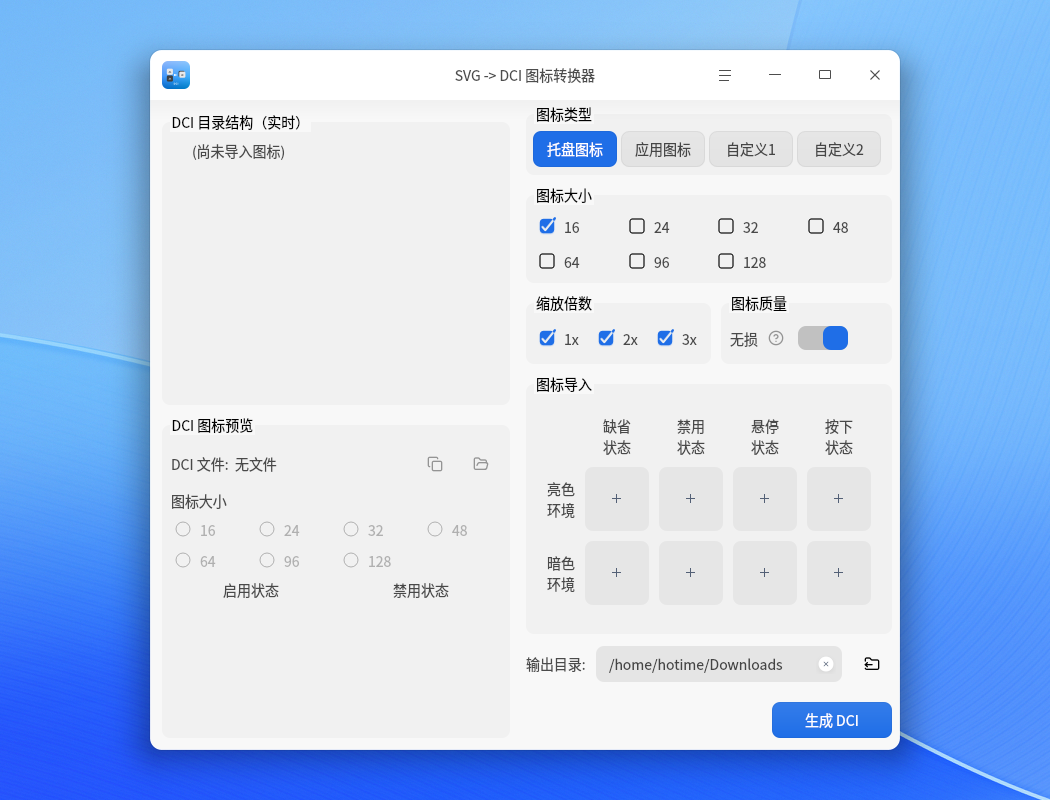Check the 96 icon size checkbox
Viewport: 1050px width, 800px height.
pos(637,261)
